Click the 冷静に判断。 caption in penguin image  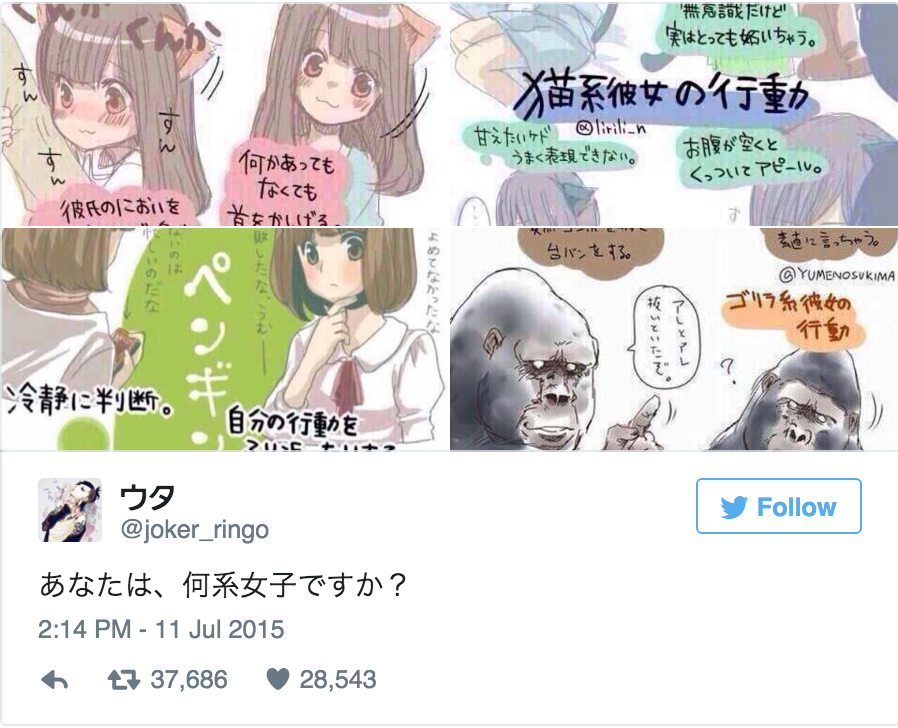click(89, 400)
